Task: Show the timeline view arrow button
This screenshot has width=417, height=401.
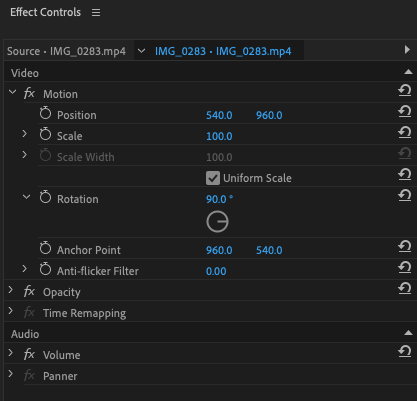Action: (407, 50)
